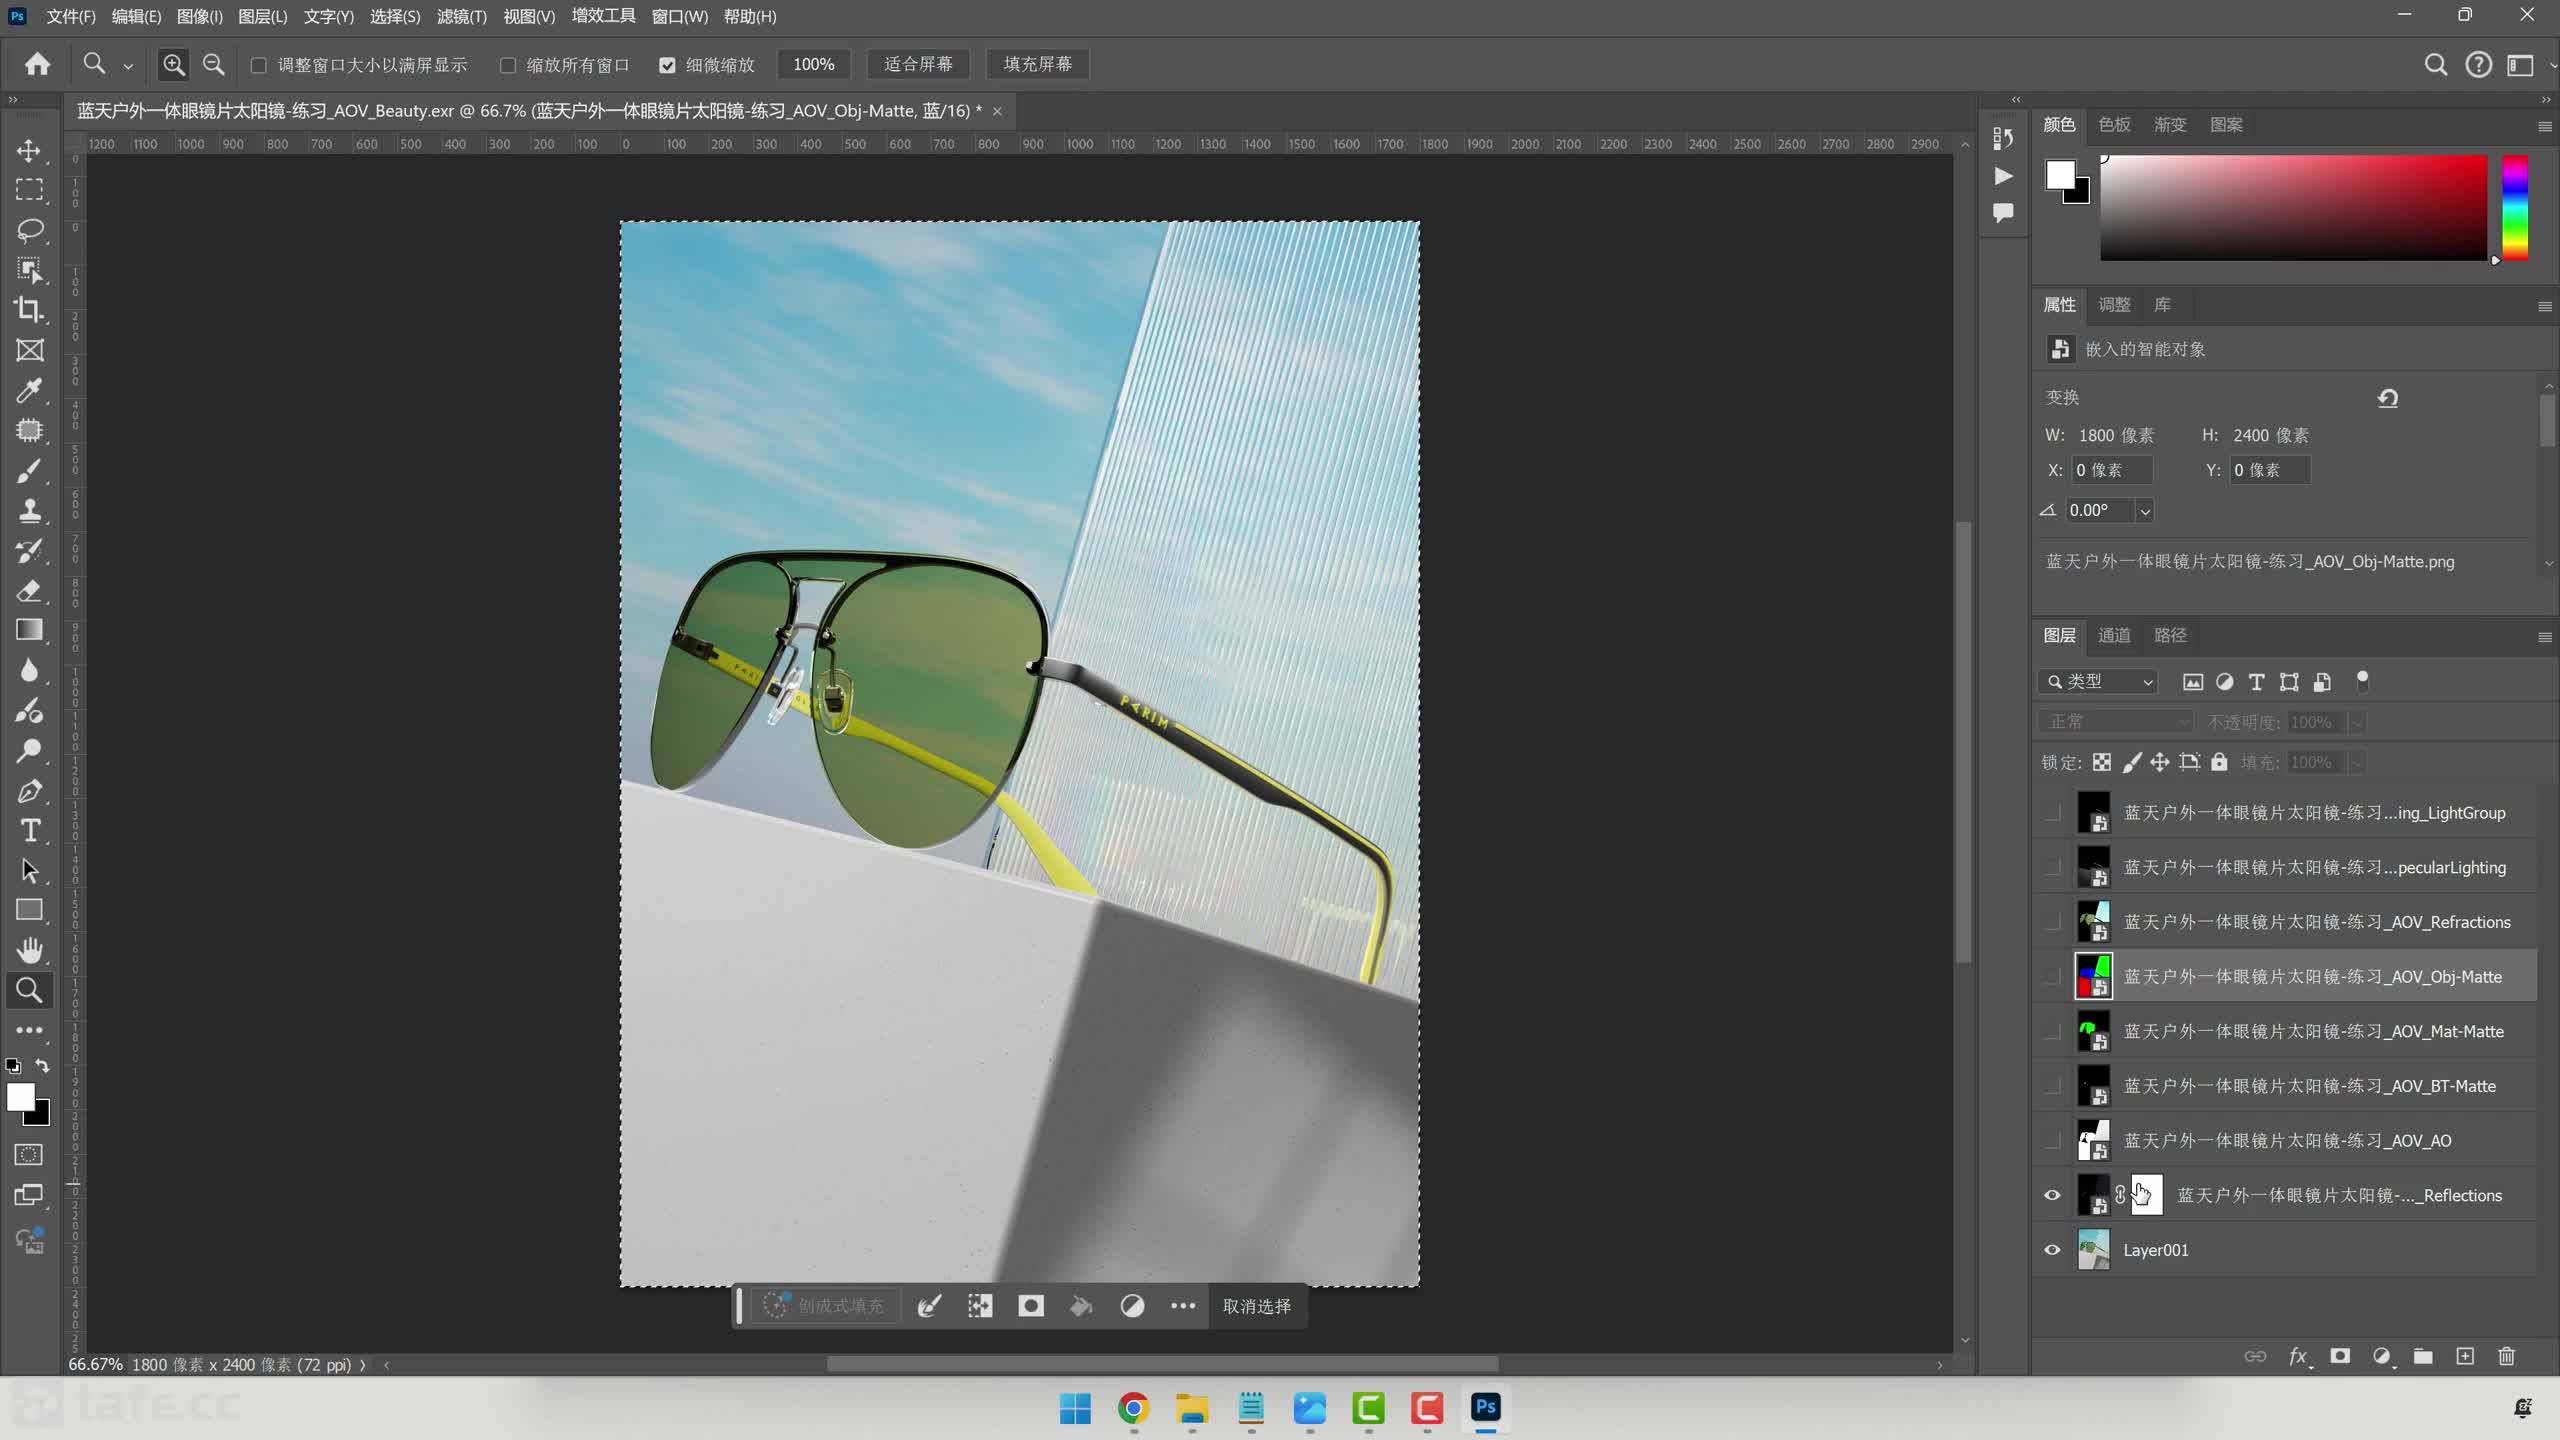
Task: Show the AOV_AO layer
Action: [x=2052, y=1140]
